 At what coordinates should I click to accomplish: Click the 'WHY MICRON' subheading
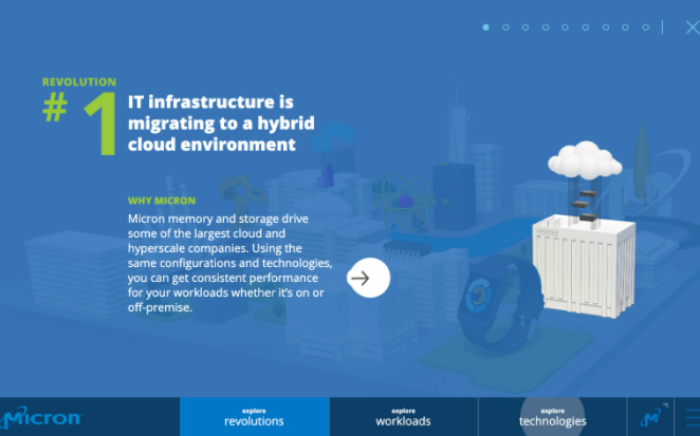coord(162,201)
